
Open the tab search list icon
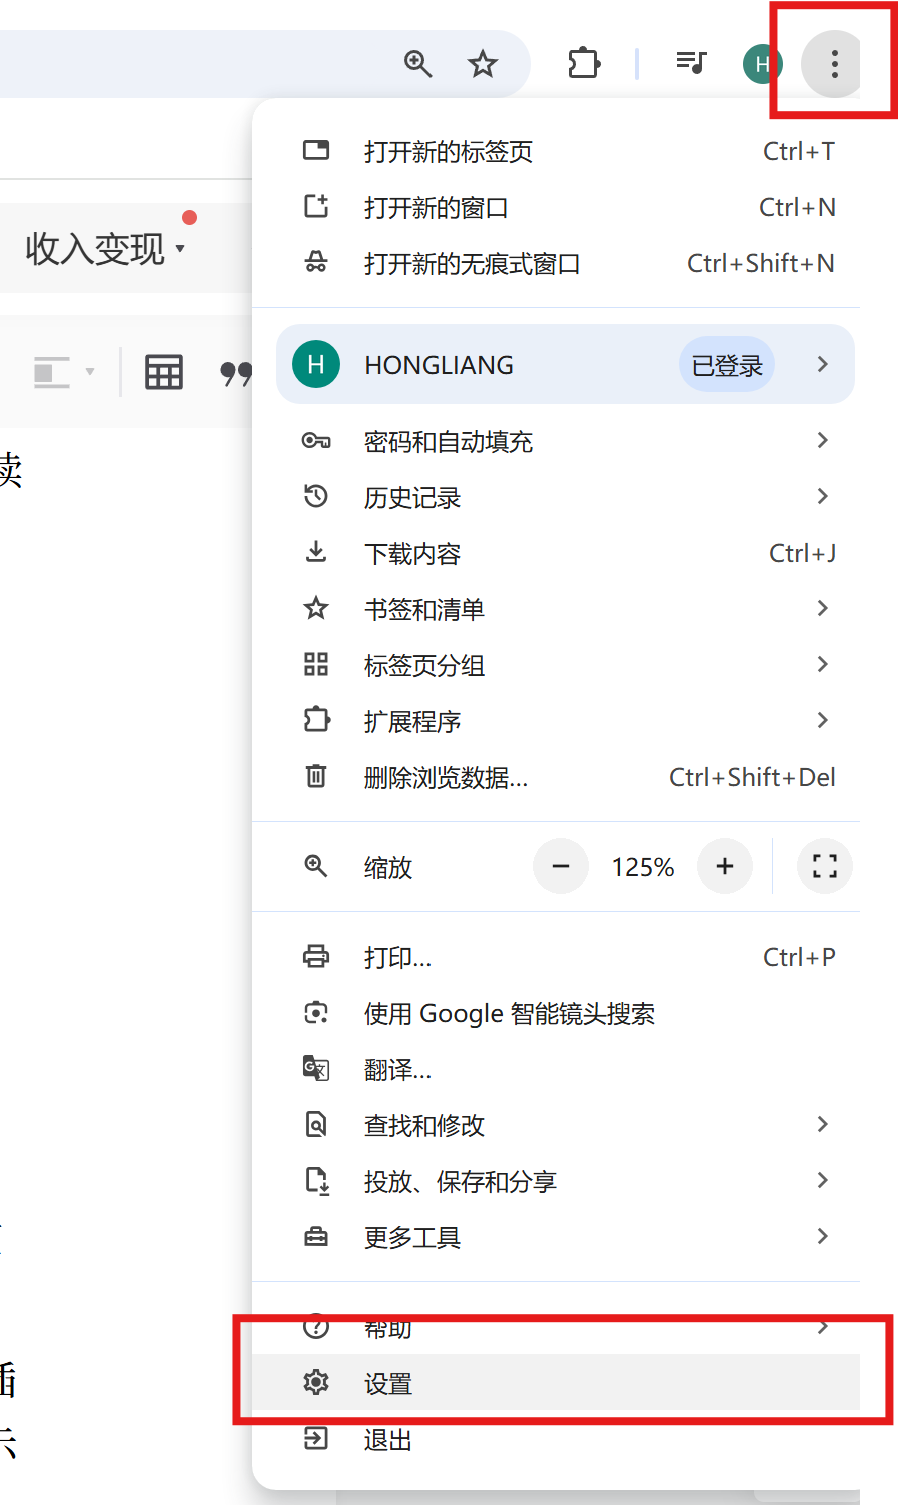click(x=691, y=63)
